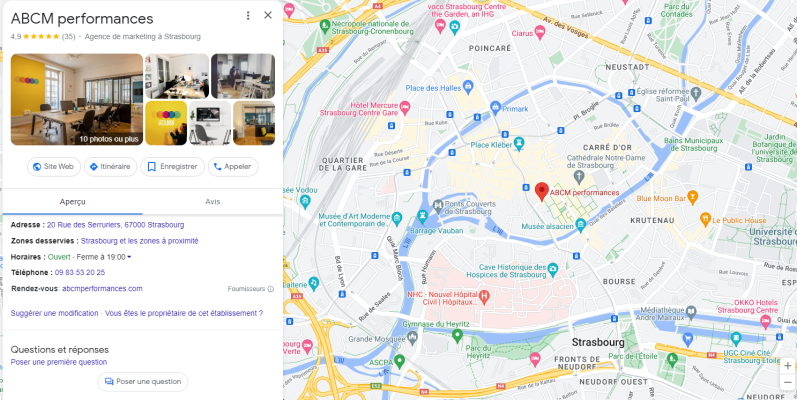Screen dimensions: 797x400
Task: Select Primark shopping marker
Action: point(496,108)
